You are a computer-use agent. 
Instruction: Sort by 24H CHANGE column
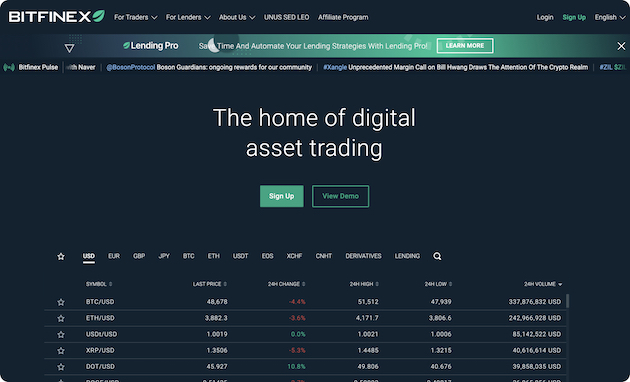286,284
